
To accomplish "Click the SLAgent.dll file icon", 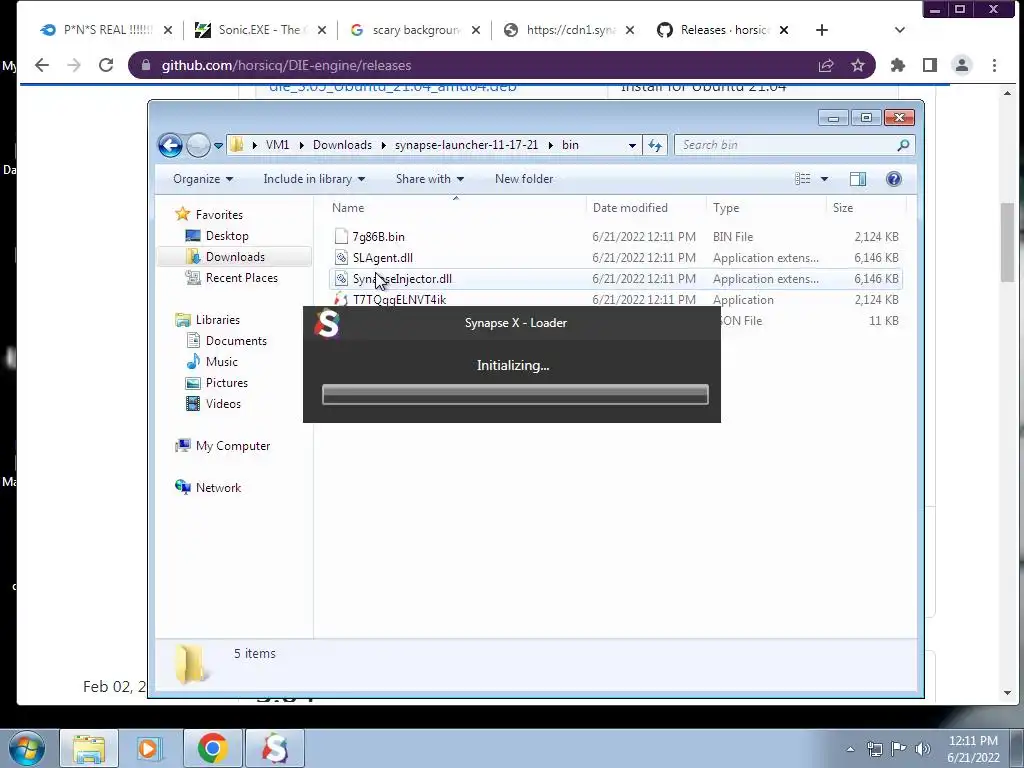I will [341, 257].
